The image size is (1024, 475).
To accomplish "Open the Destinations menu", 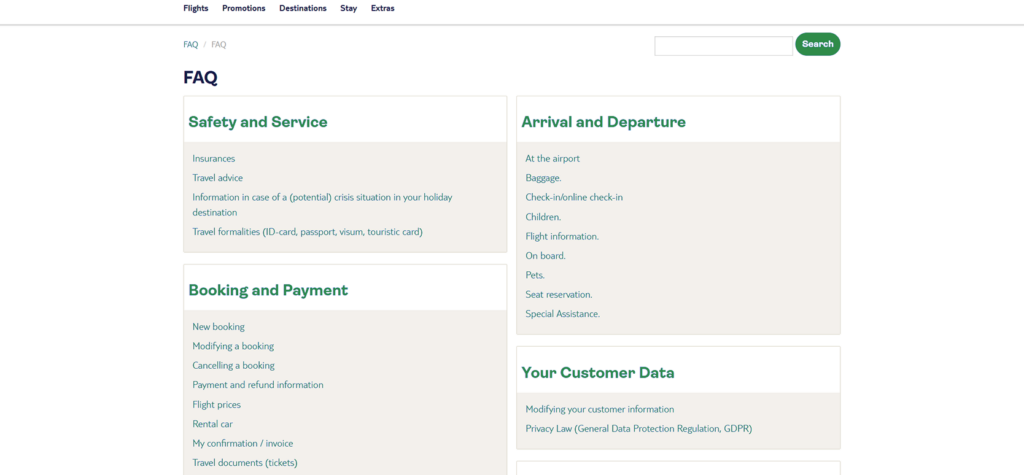I will (x=302, y=8).
